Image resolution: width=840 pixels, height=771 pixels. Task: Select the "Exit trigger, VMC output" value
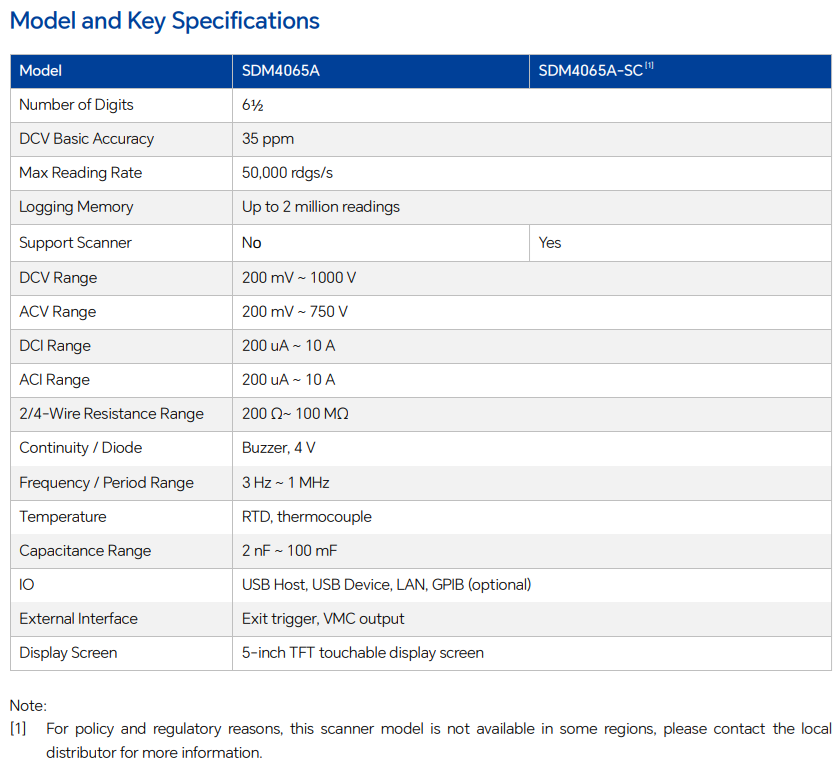click(x=323, y=619)
